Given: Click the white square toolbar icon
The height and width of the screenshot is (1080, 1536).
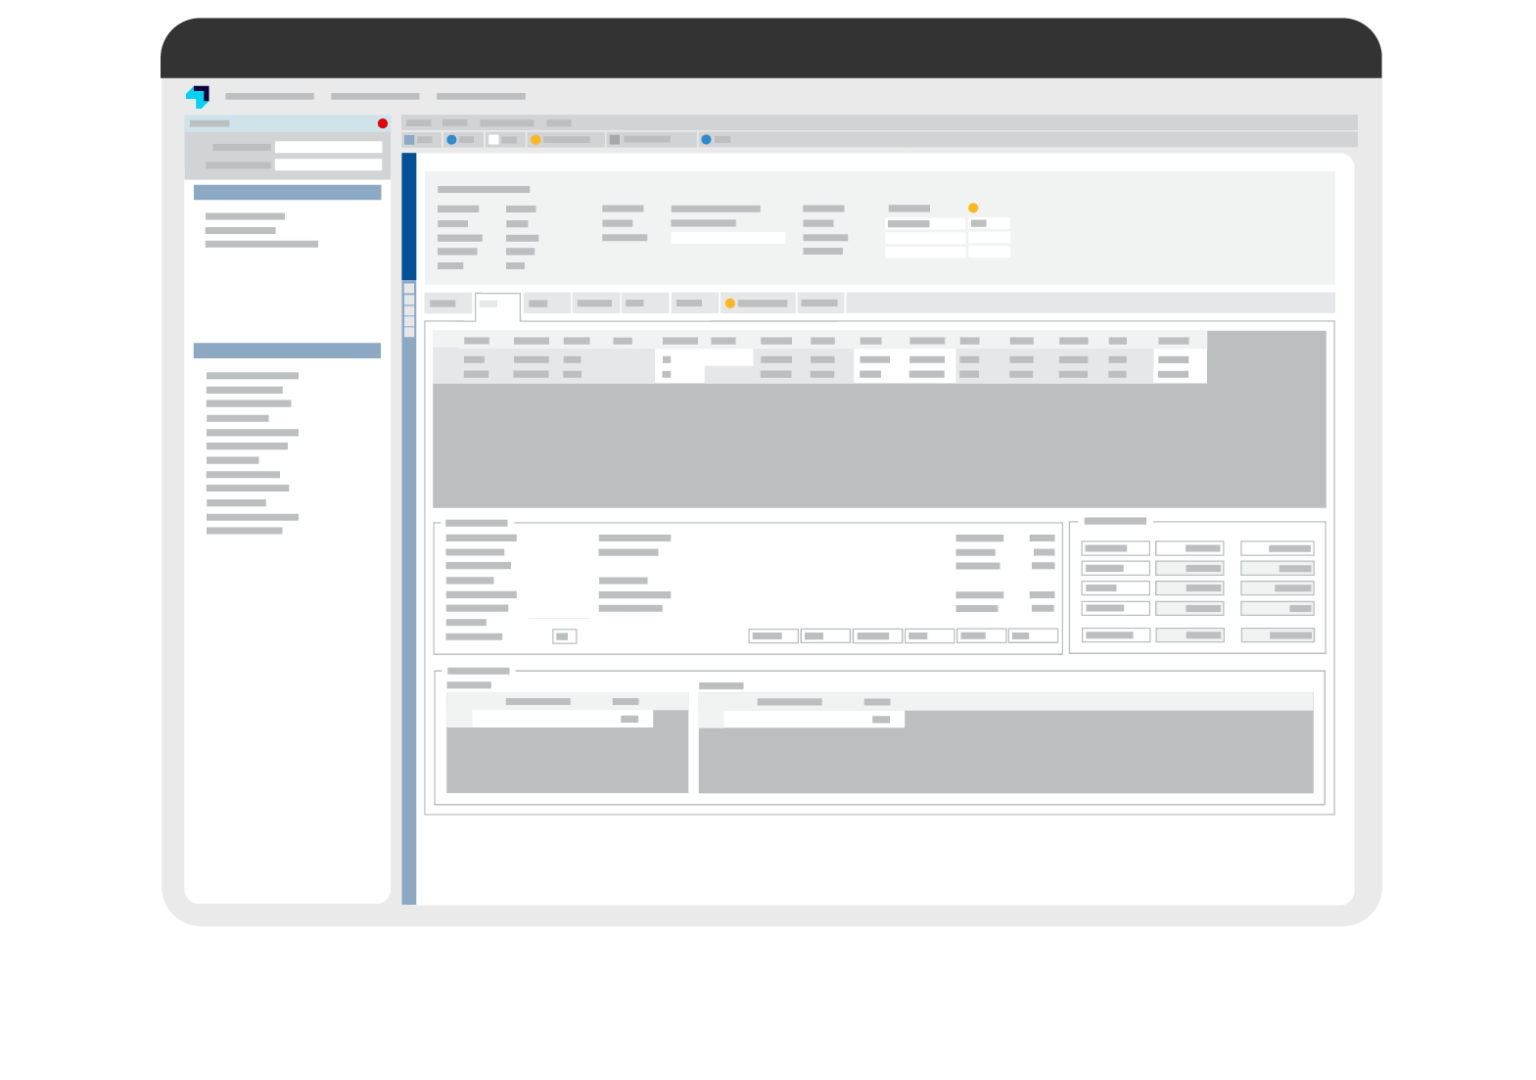Looking at the screenshot, I should [x=493, y=139].
